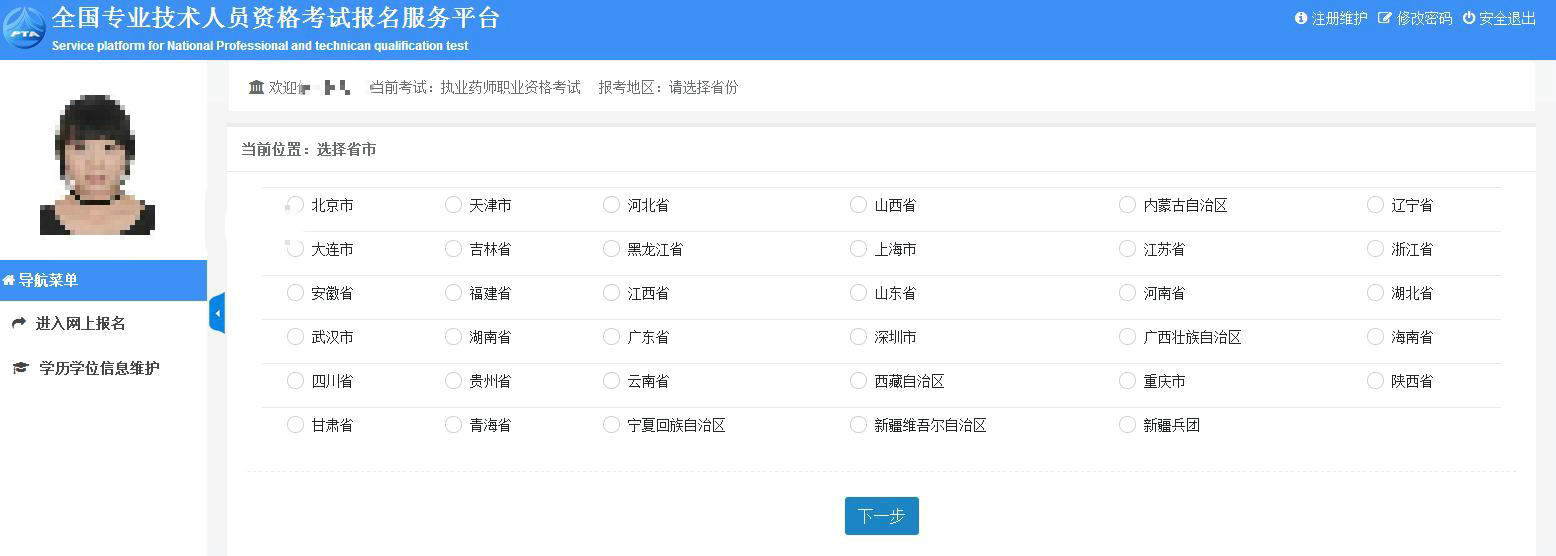
Task: Choose the 广东省 radio option
Action: (x=611, y=337)
